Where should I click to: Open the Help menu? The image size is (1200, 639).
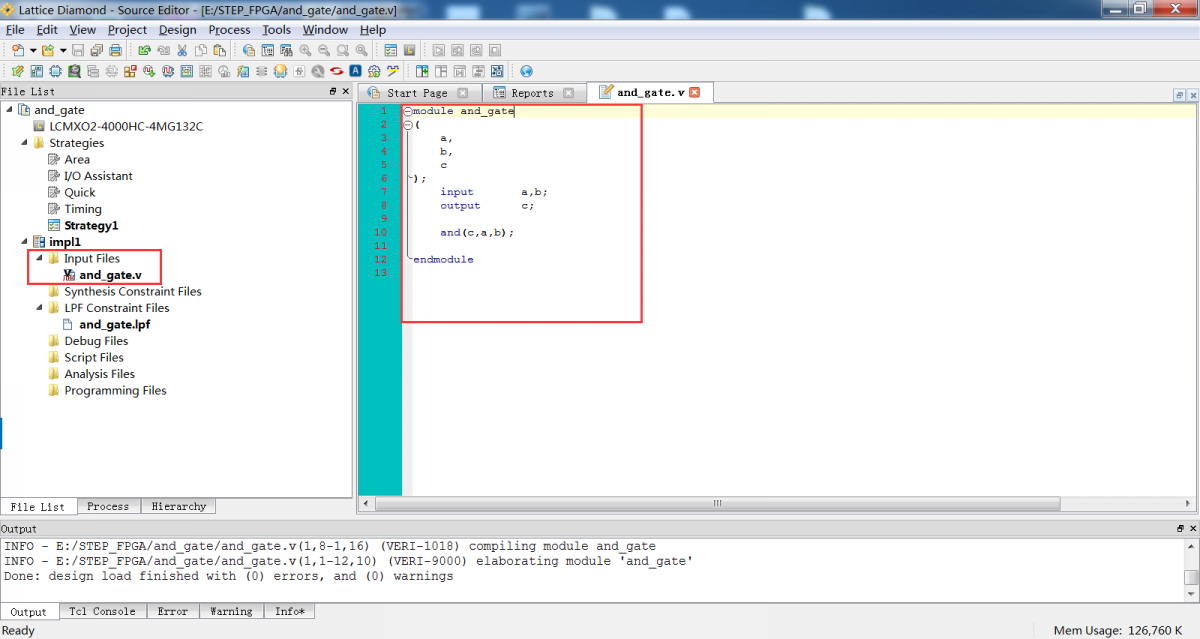373,30
